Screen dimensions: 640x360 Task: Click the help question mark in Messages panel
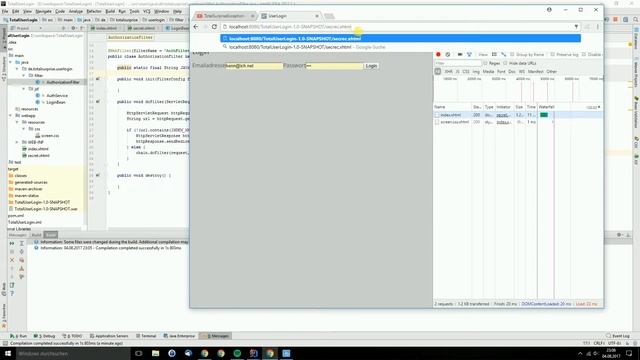12,293
